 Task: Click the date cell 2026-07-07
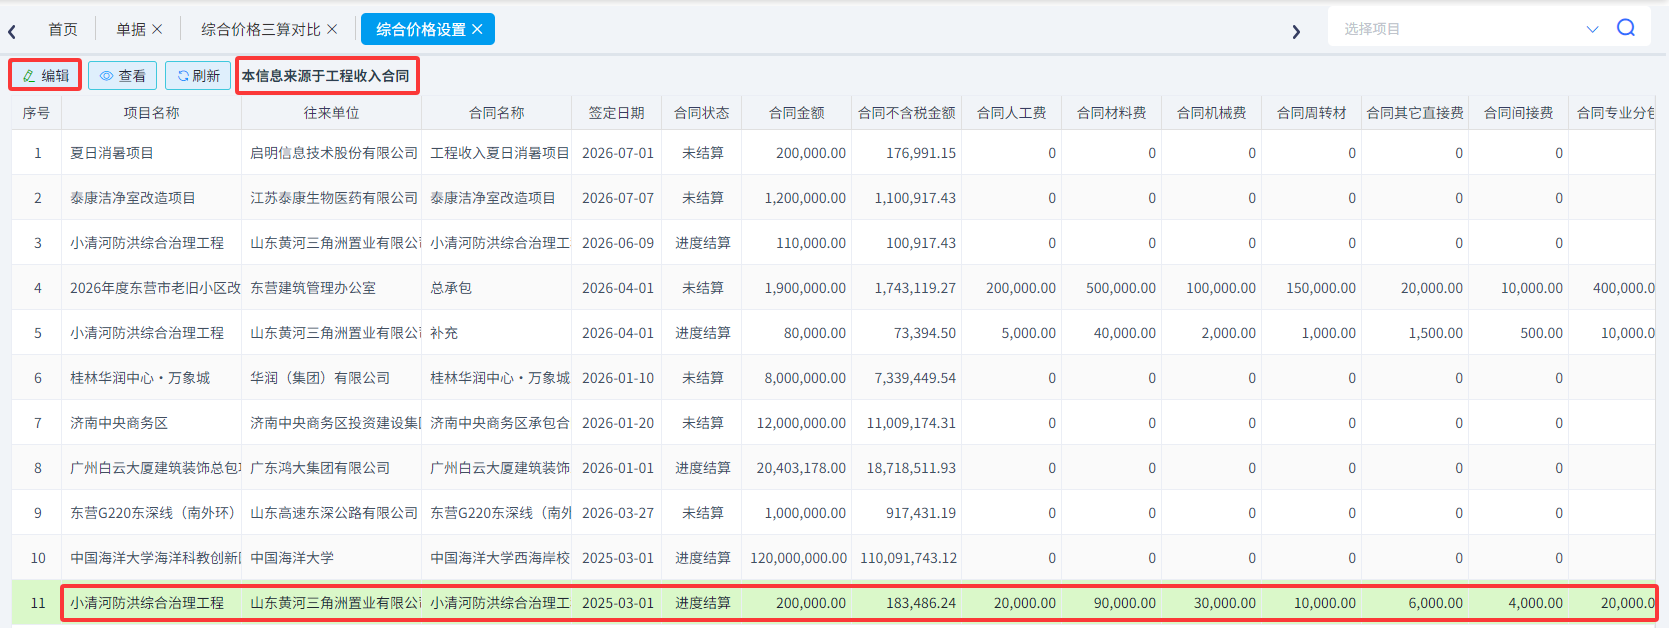617,198
